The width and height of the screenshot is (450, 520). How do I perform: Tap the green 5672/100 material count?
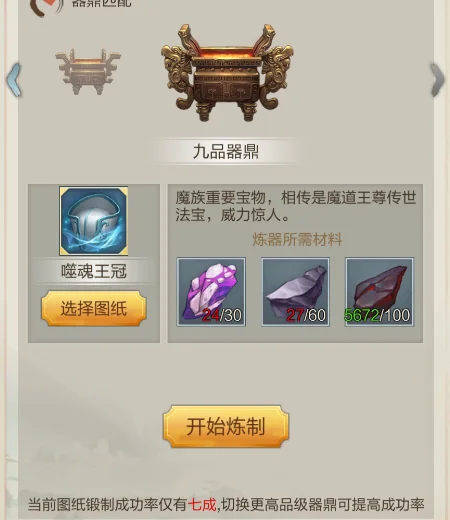[x=377, y=315]
